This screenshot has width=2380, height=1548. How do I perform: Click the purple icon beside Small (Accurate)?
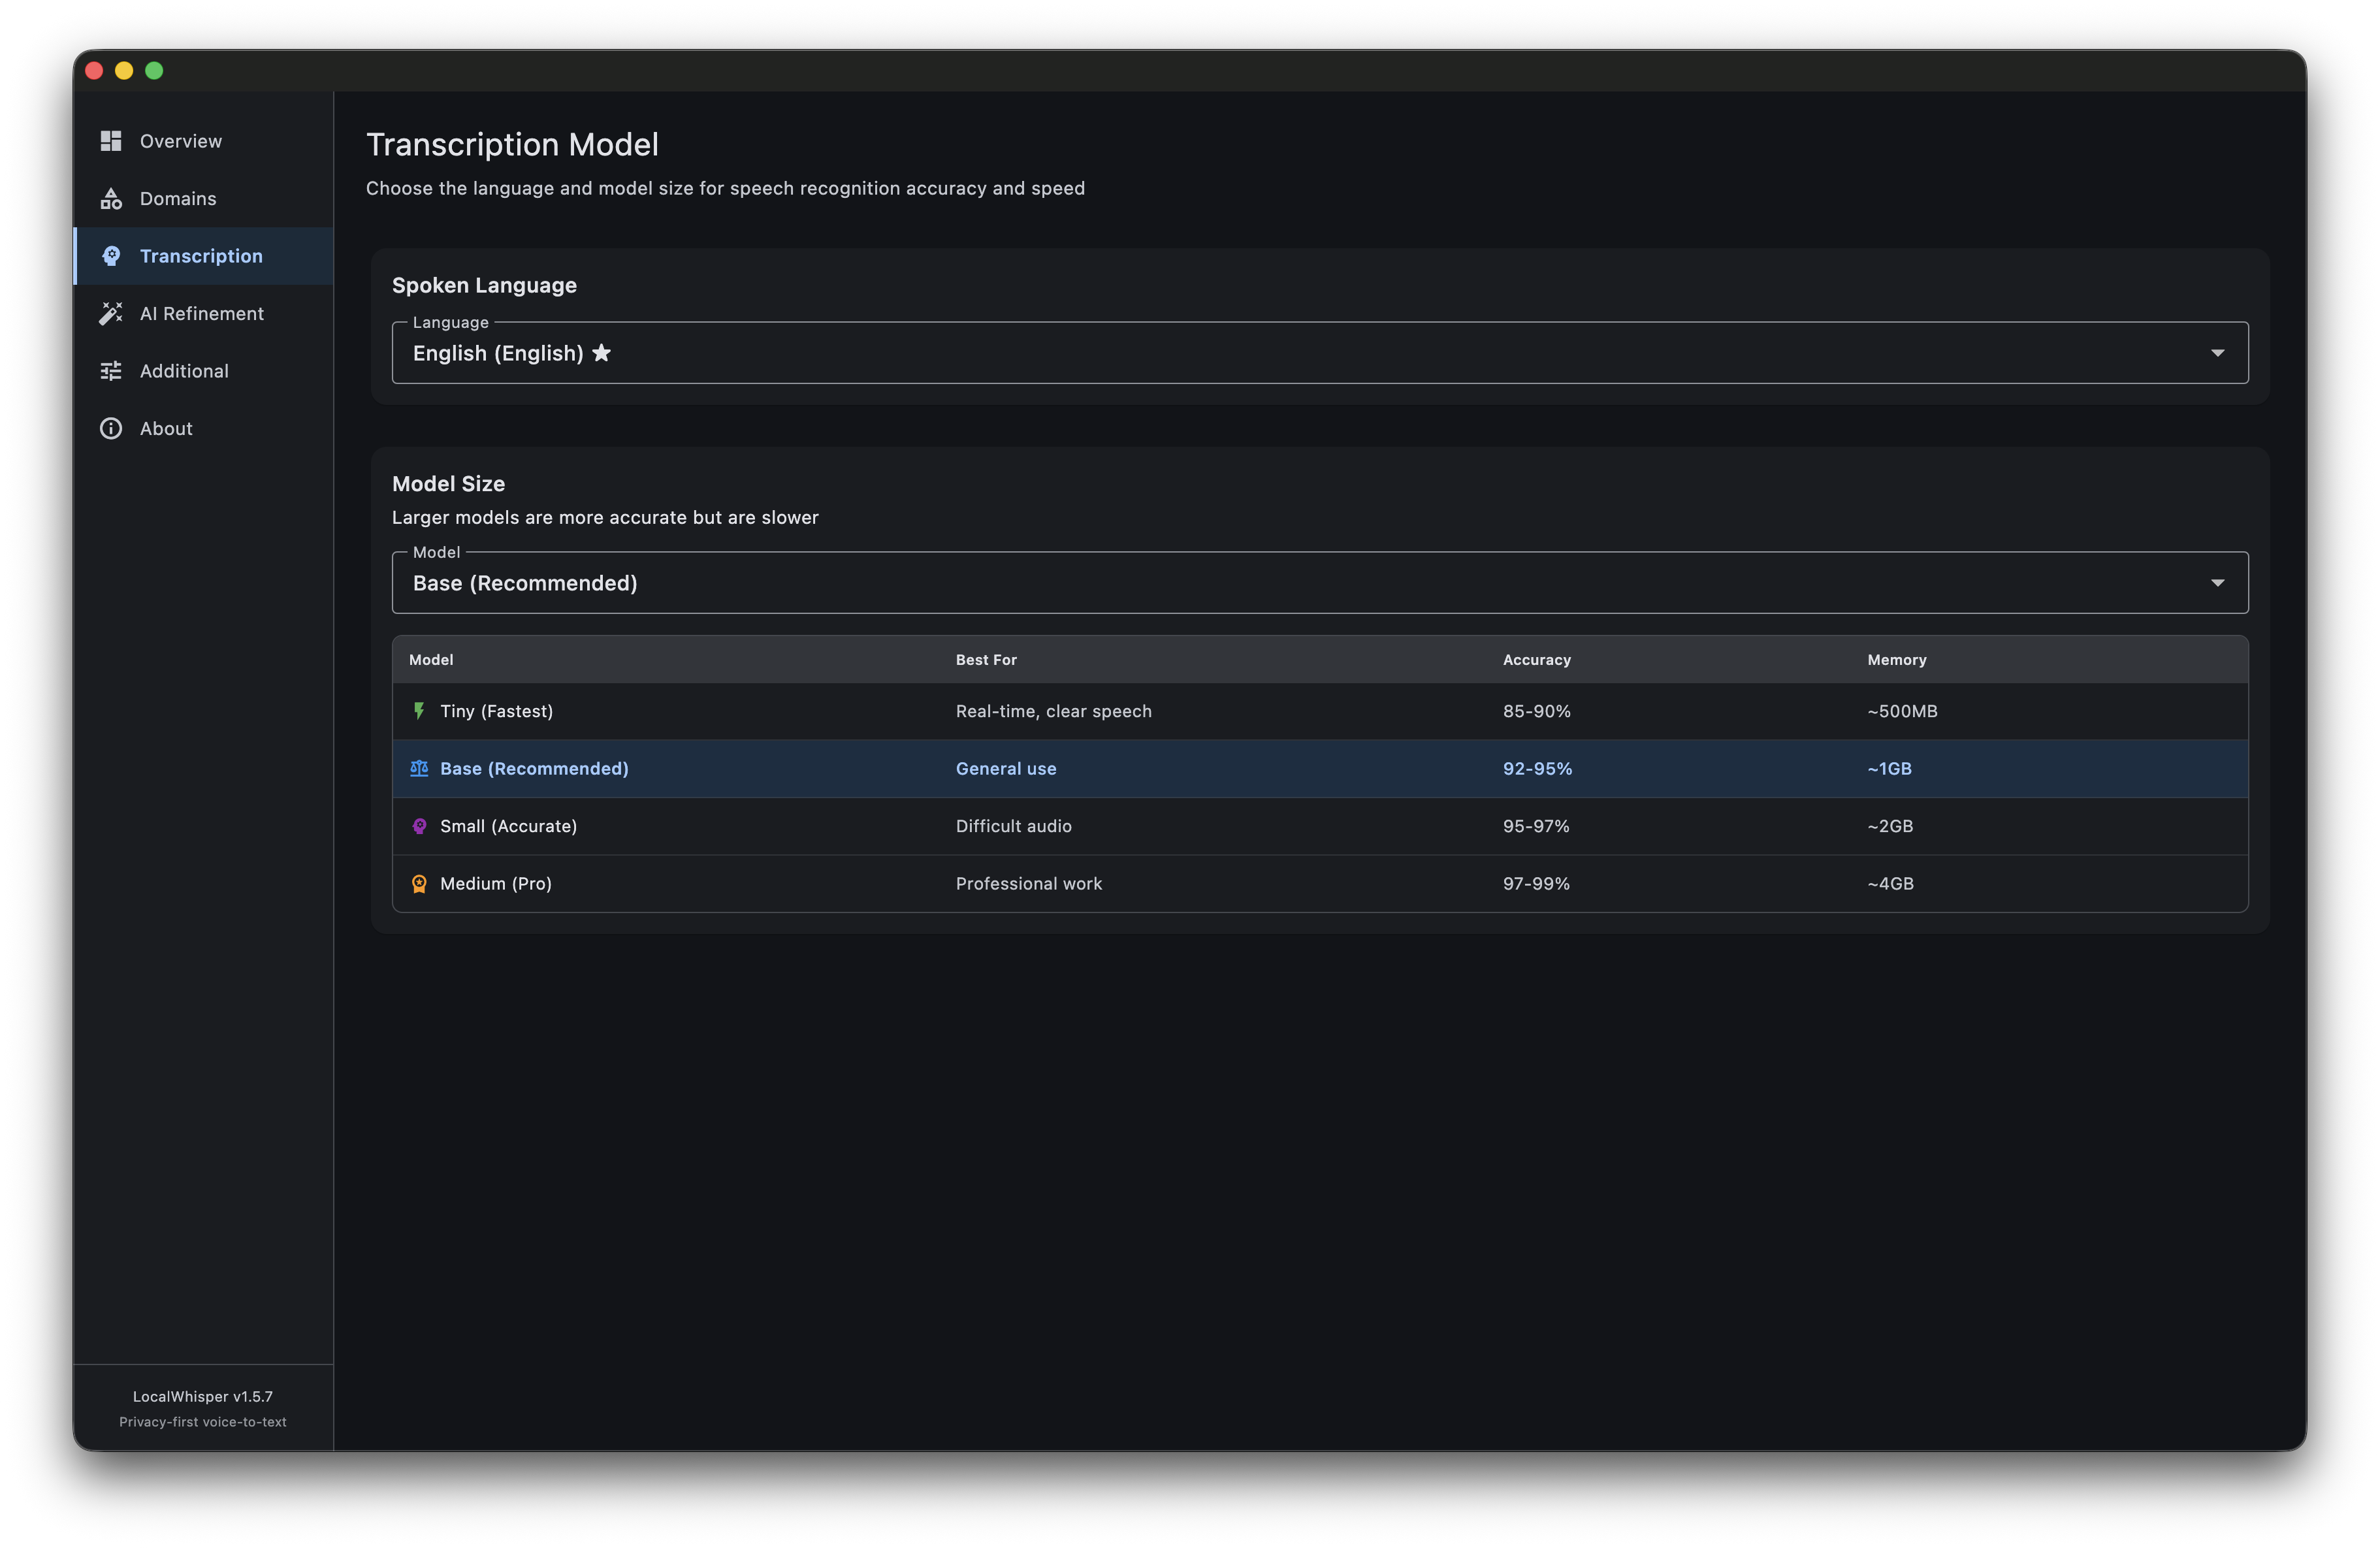coord(418,826)
